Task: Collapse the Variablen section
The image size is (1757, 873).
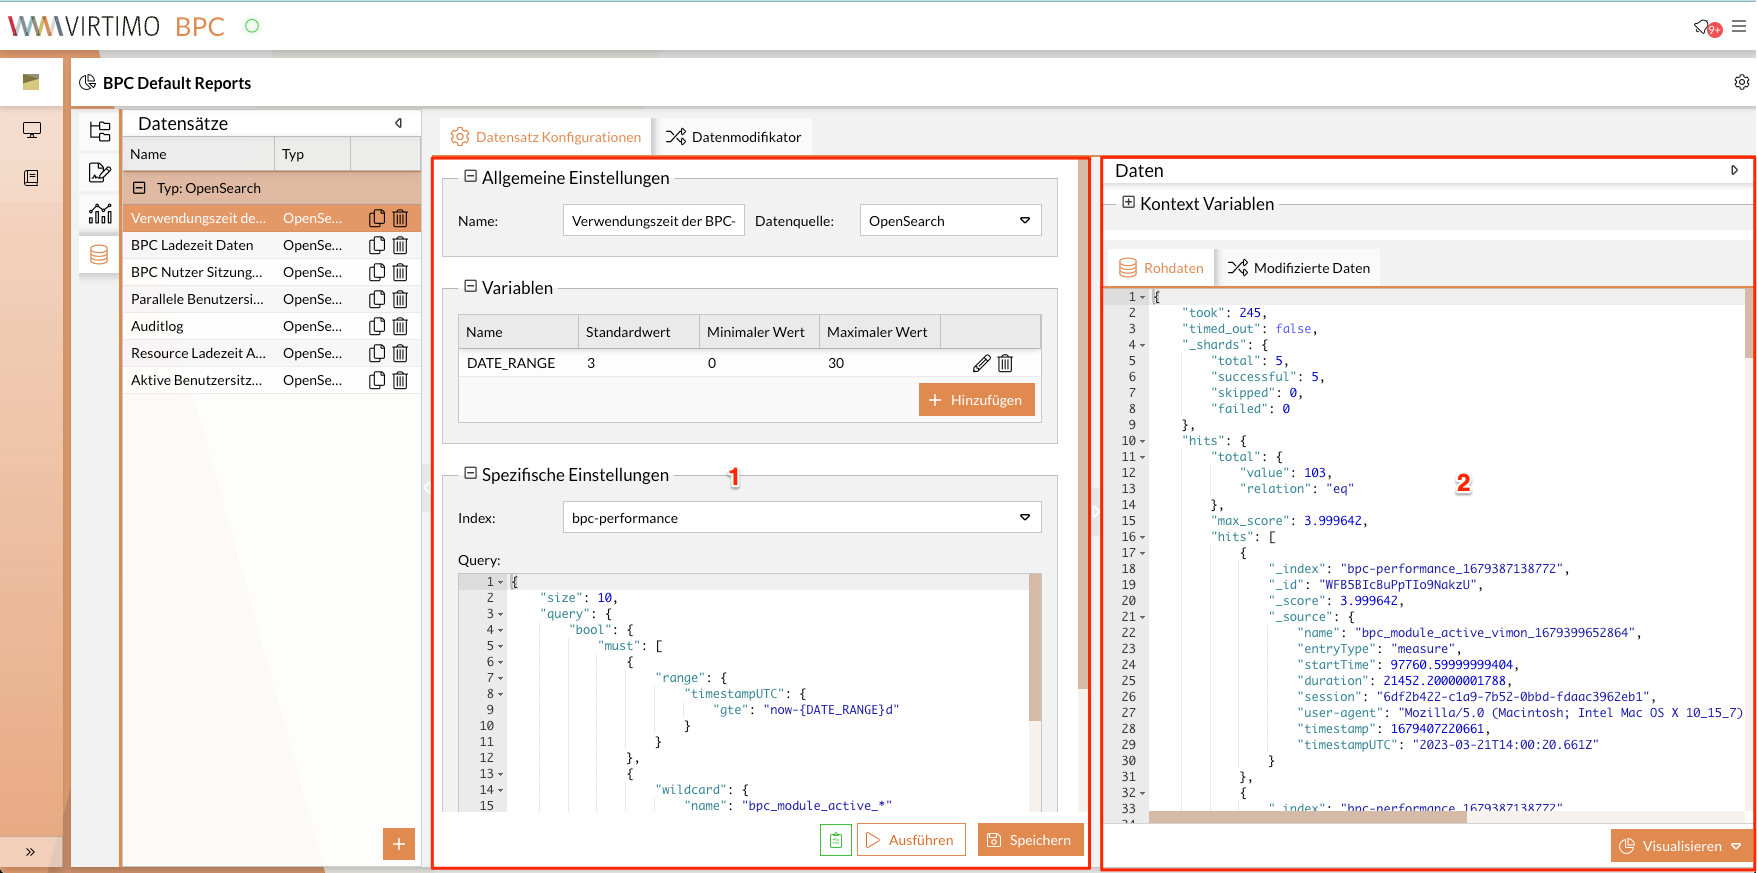Action: tap(470, 287)
